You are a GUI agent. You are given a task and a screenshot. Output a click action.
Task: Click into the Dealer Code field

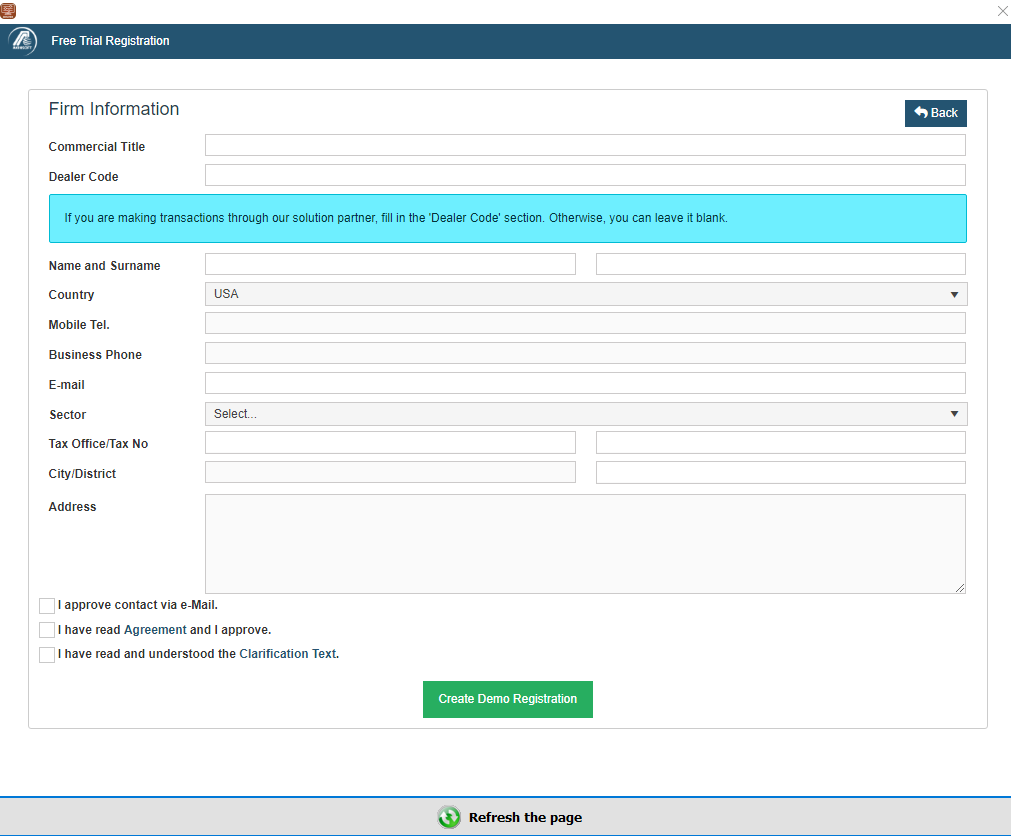(585, 176)
